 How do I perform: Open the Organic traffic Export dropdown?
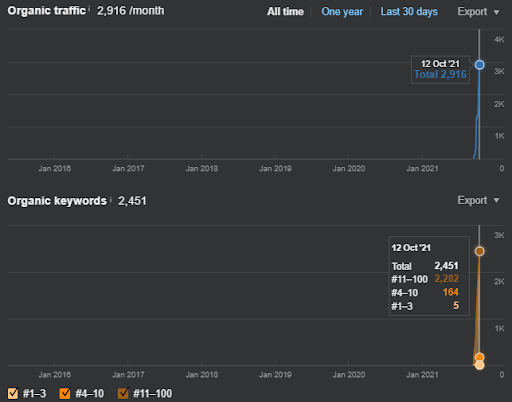click(x=478, y=12)
